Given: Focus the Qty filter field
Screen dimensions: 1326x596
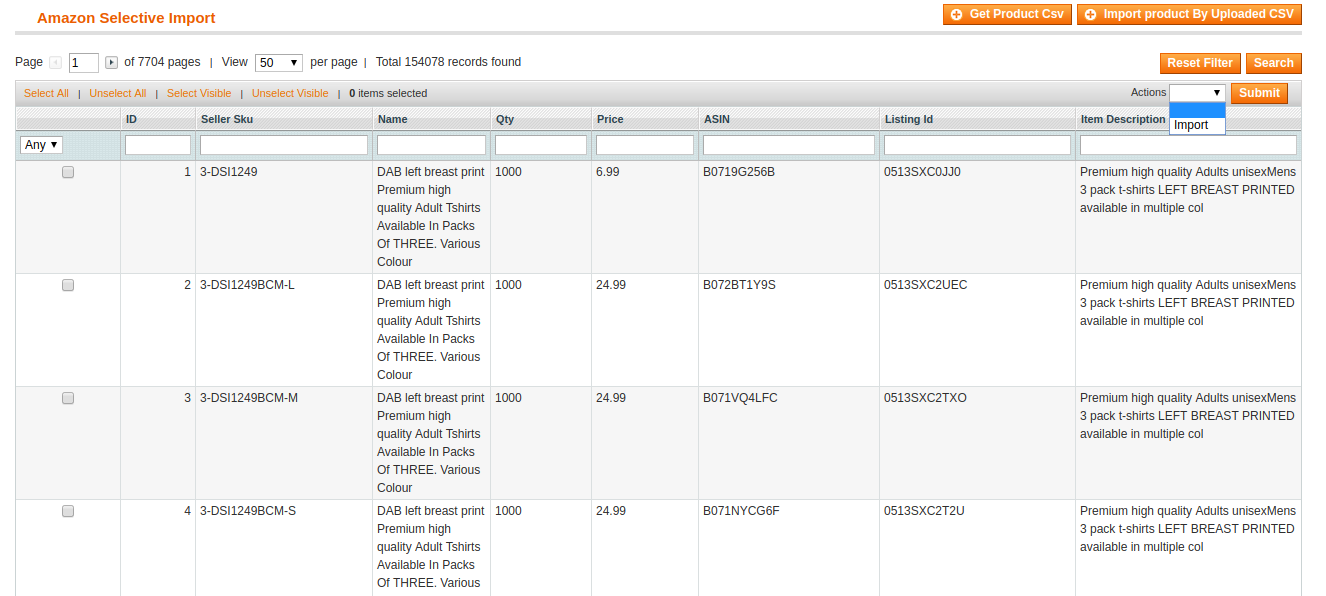Looking at the screenshot, I should tap(541, 145).
